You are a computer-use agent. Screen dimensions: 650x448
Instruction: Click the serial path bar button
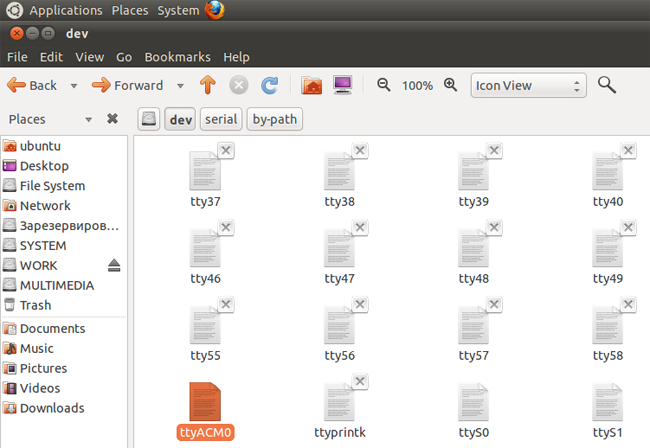pyautogui.click(x=220, y=119)
